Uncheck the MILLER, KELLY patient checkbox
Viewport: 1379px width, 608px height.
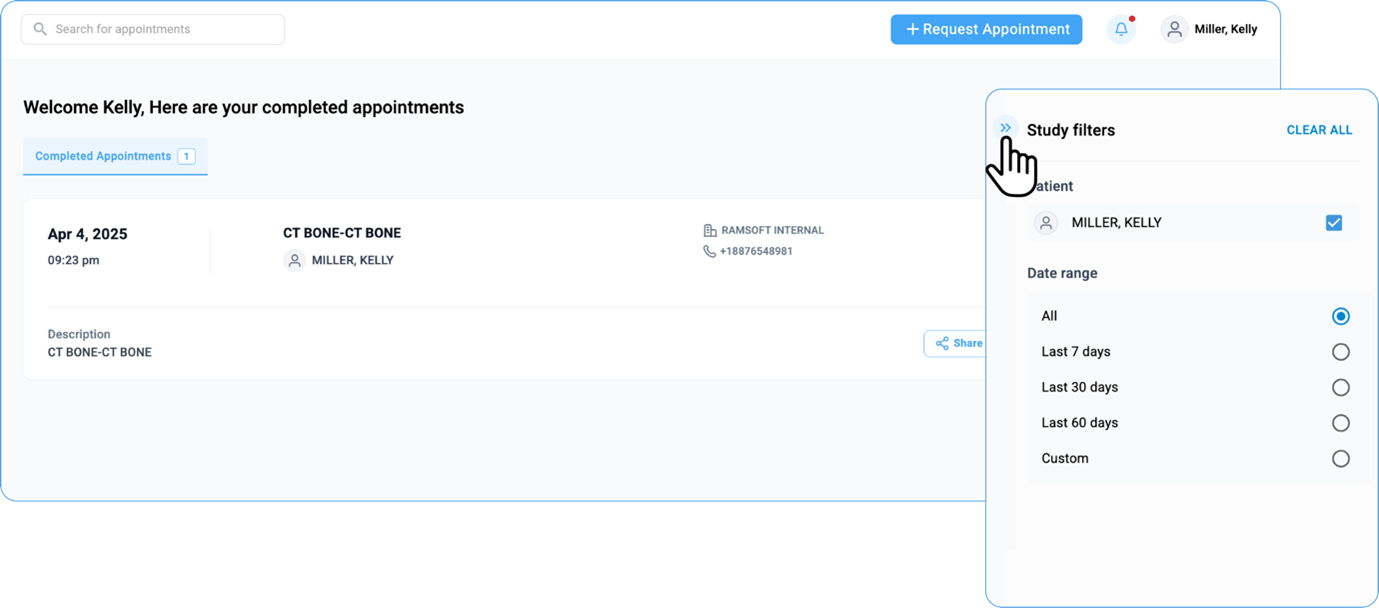coord(1333,223)
